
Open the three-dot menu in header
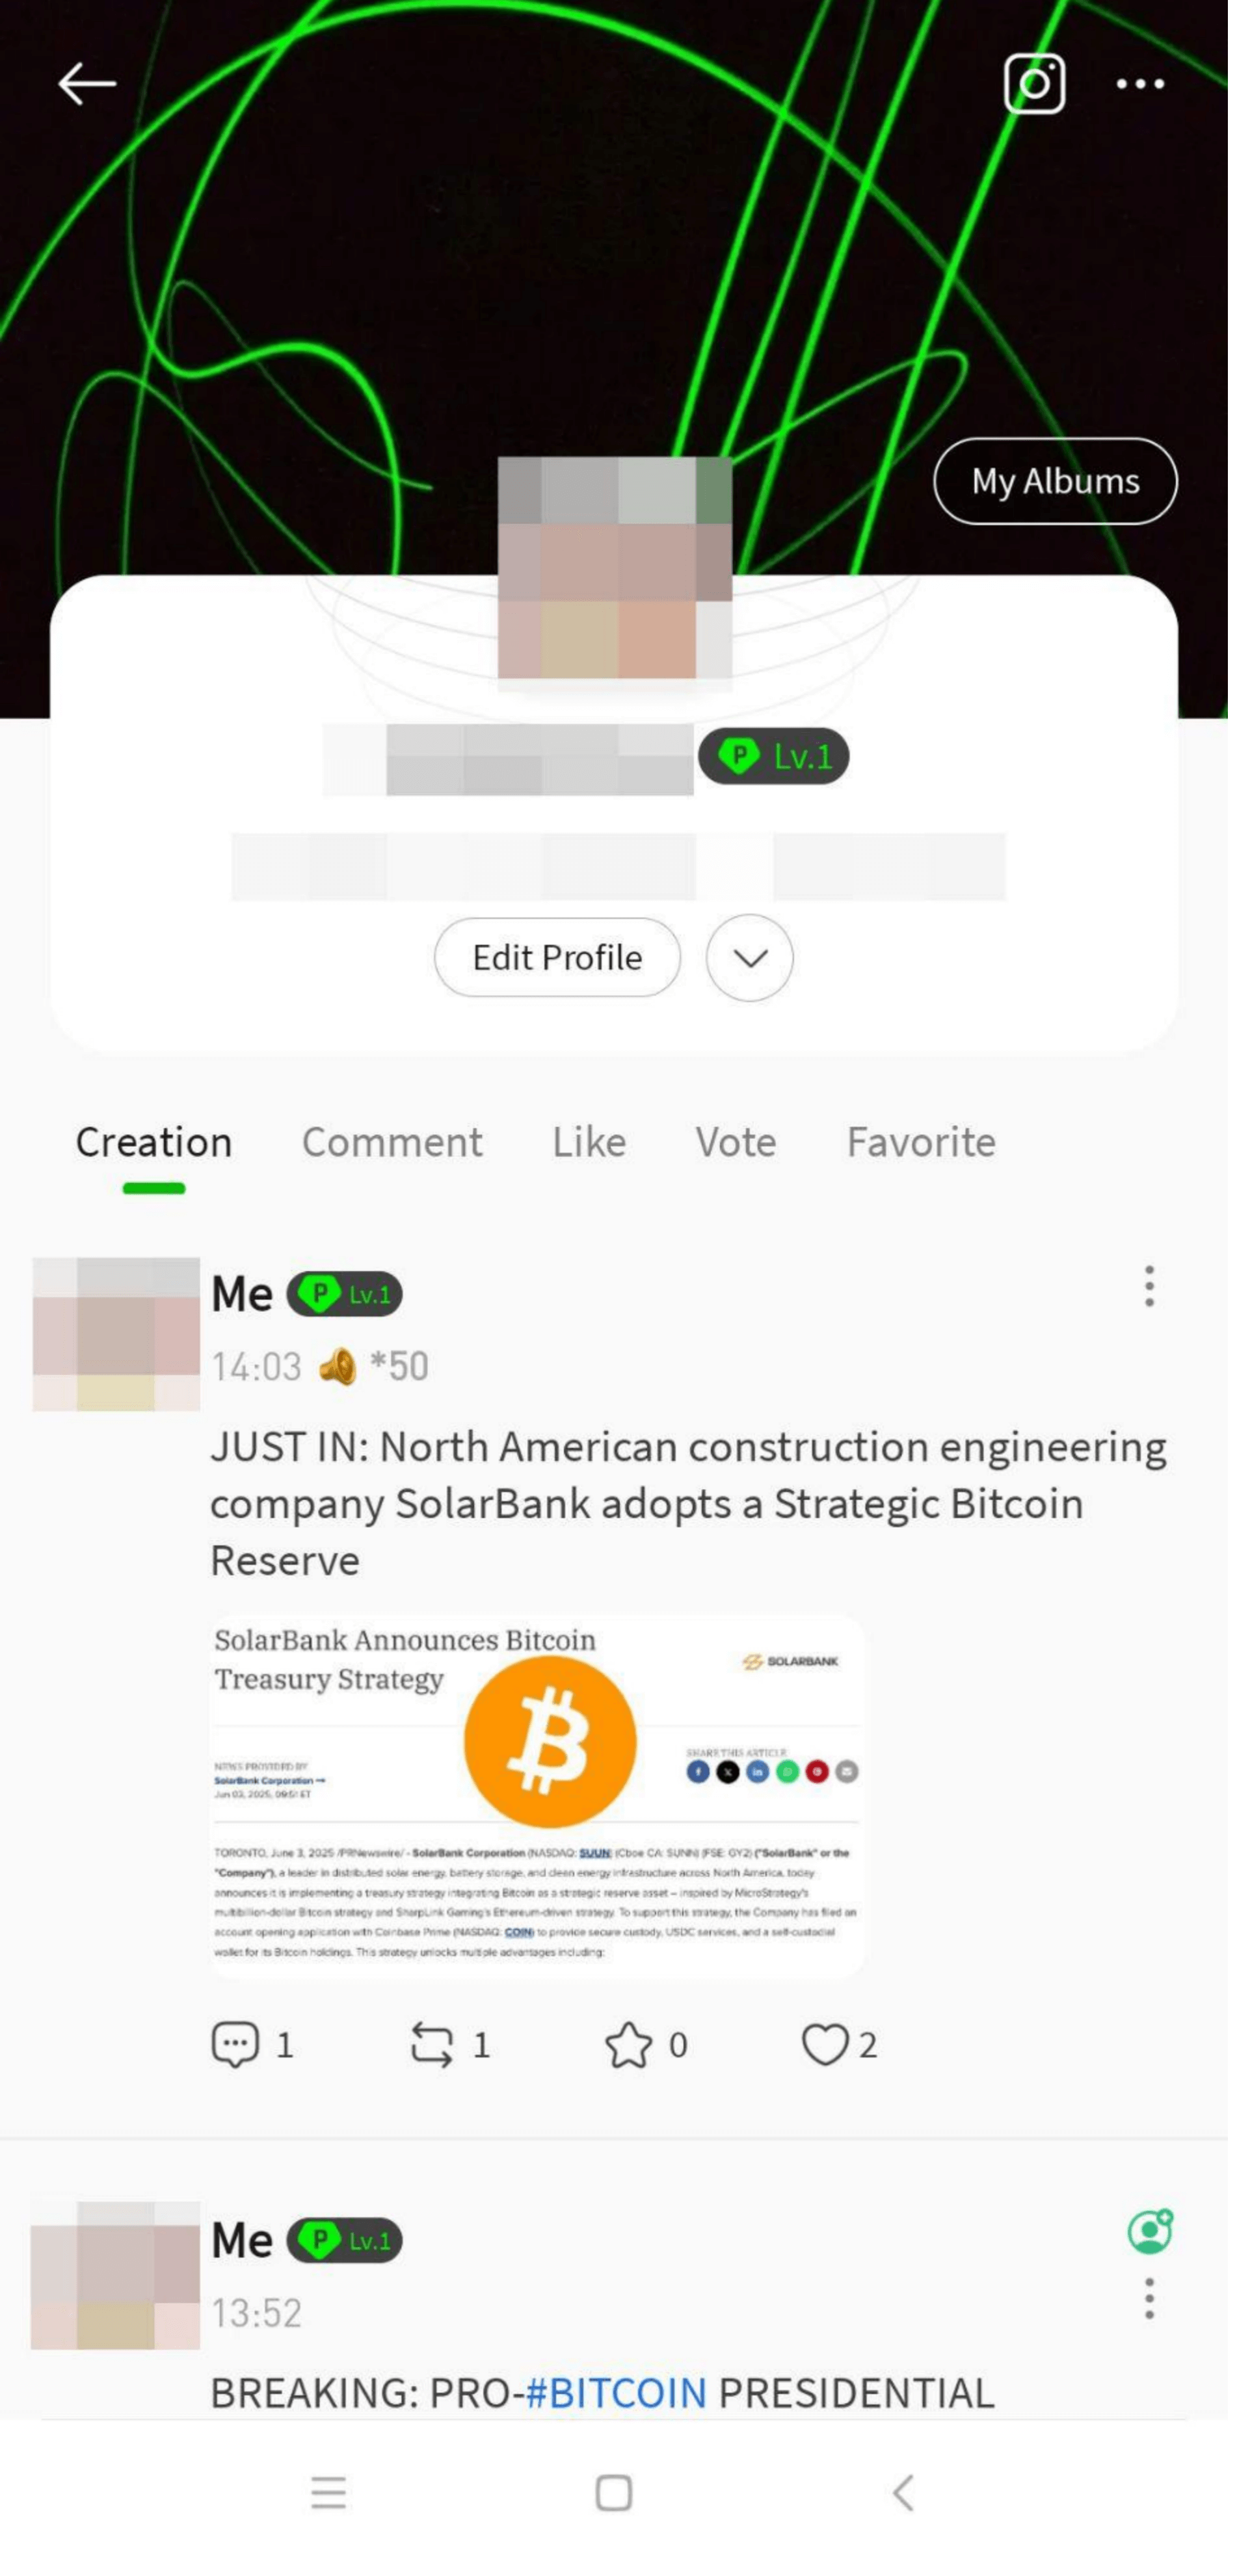[x=1140, y=84]
